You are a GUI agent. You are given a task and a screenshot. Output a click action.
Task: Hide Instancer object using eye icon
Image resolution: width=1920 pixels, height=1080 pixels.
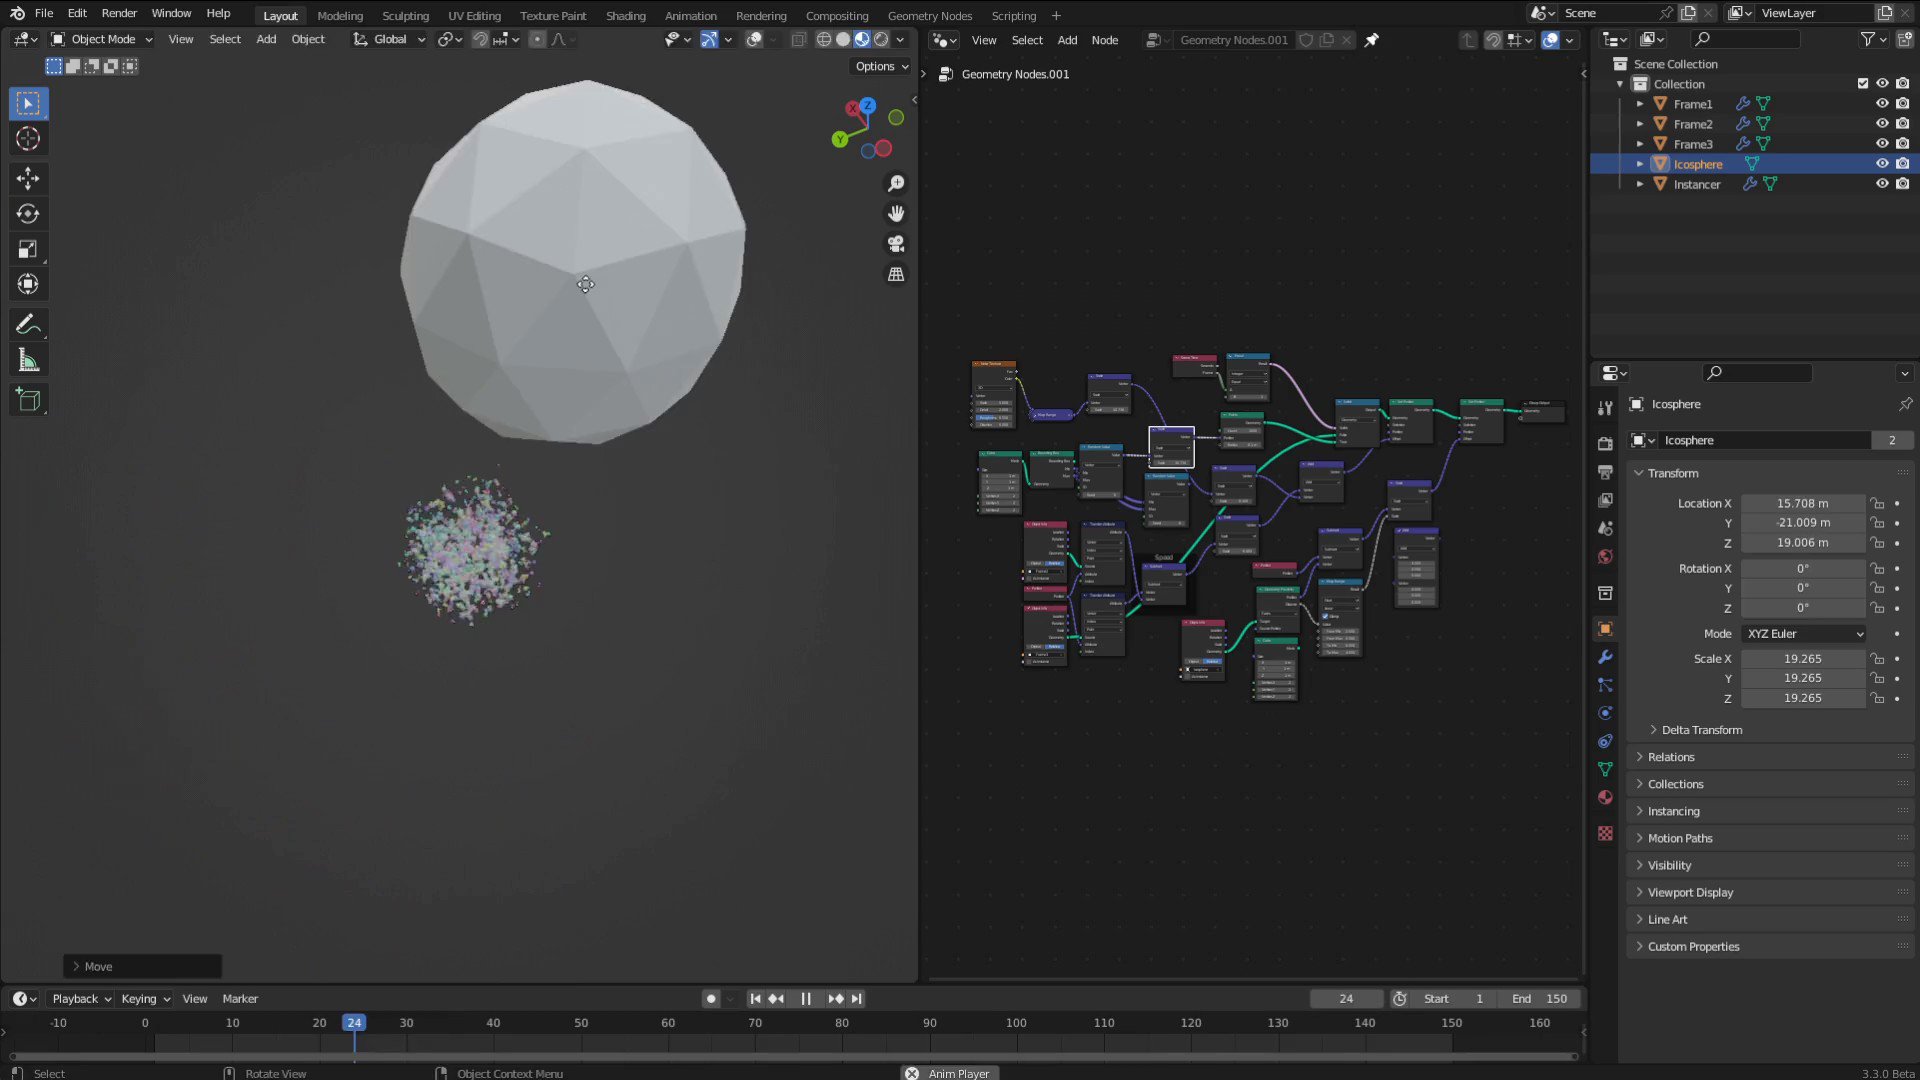point(1881,184)
